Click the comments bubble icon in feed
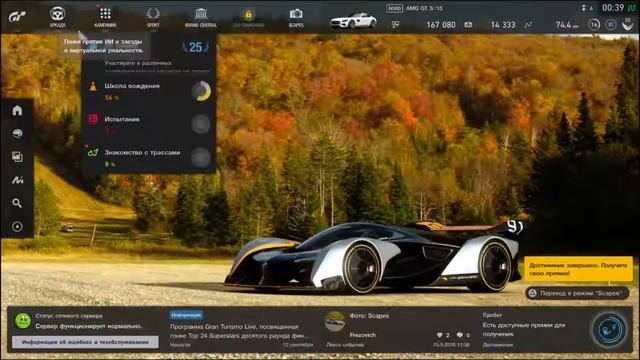640x360 pixels. 460,335
